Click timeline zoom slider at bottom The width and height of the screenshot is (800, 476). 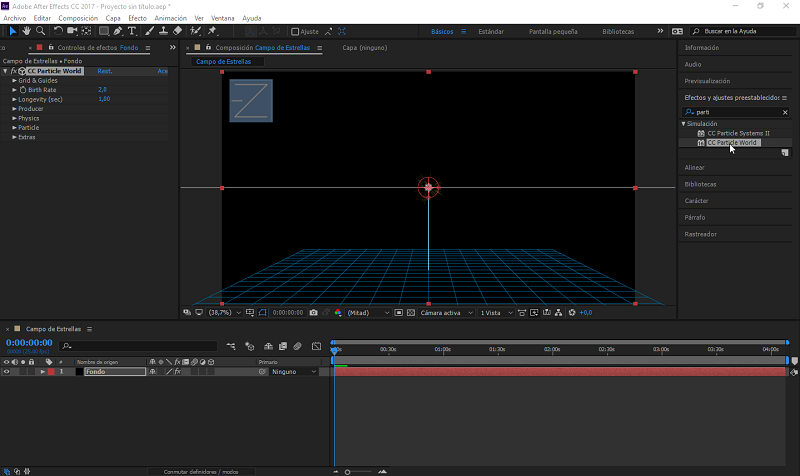[x=359, y=472]
